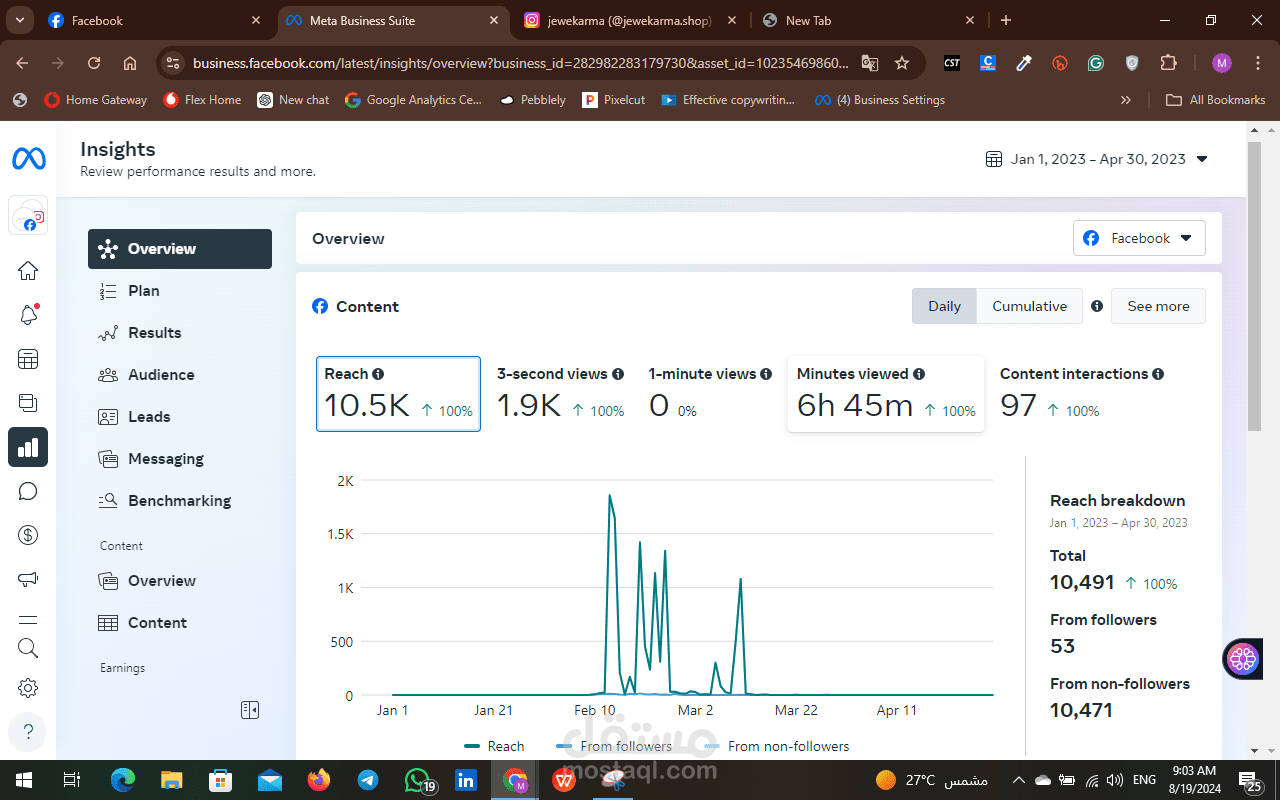Open Leads menu item
The height and width of the screenshot is (800, 1280).
pyautogui.click(x=180, y=417)
